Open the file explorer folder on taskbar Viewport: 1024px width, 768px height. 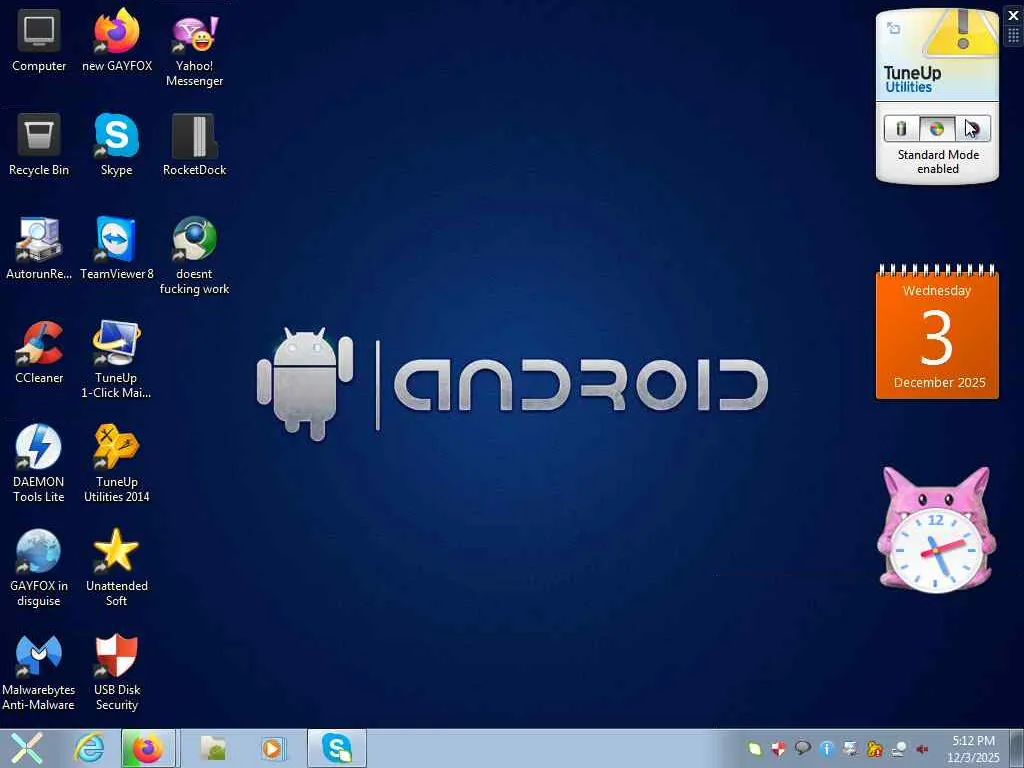click(213, 748)
